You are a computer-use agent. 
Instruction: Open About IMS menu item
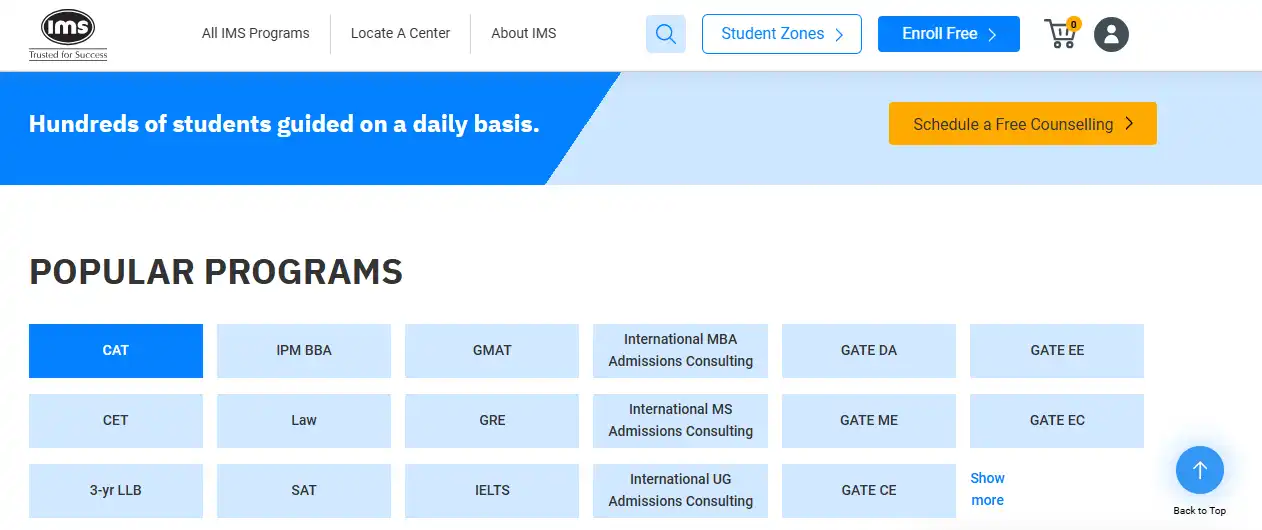pos(524,33)
